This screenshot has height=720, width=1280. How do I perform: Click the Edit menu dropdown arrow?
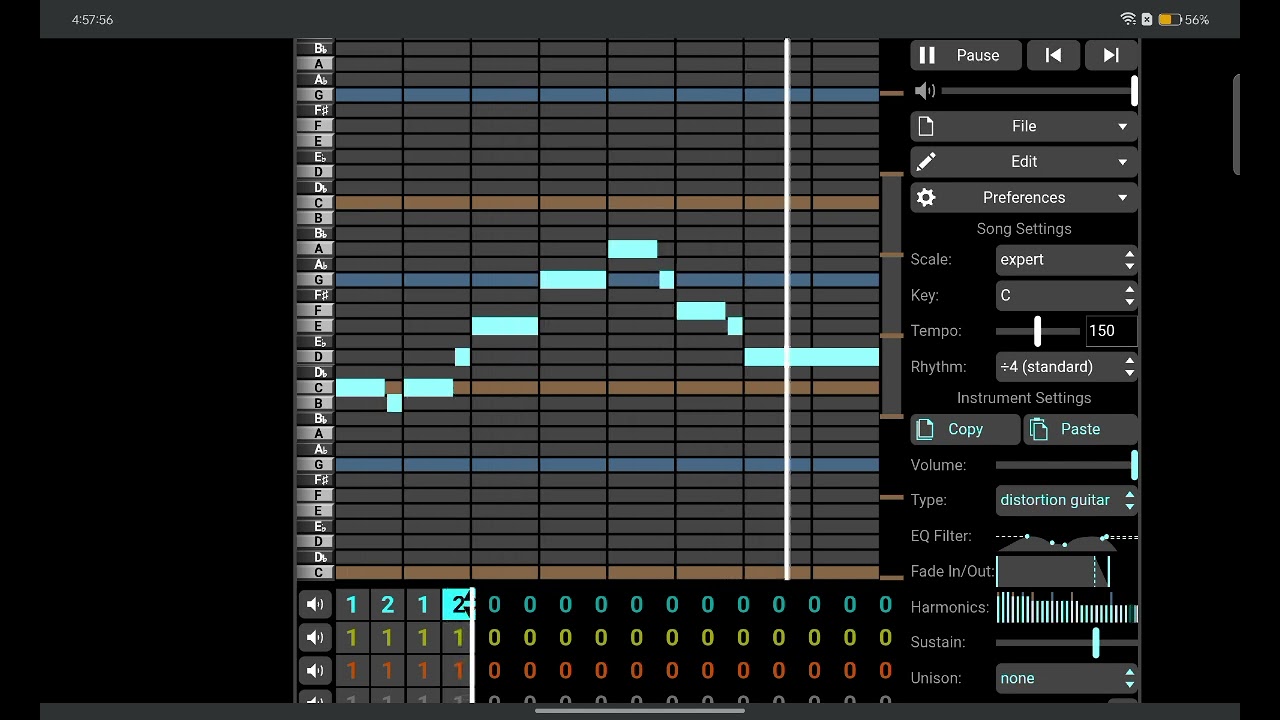click(x=1122, y=162)
